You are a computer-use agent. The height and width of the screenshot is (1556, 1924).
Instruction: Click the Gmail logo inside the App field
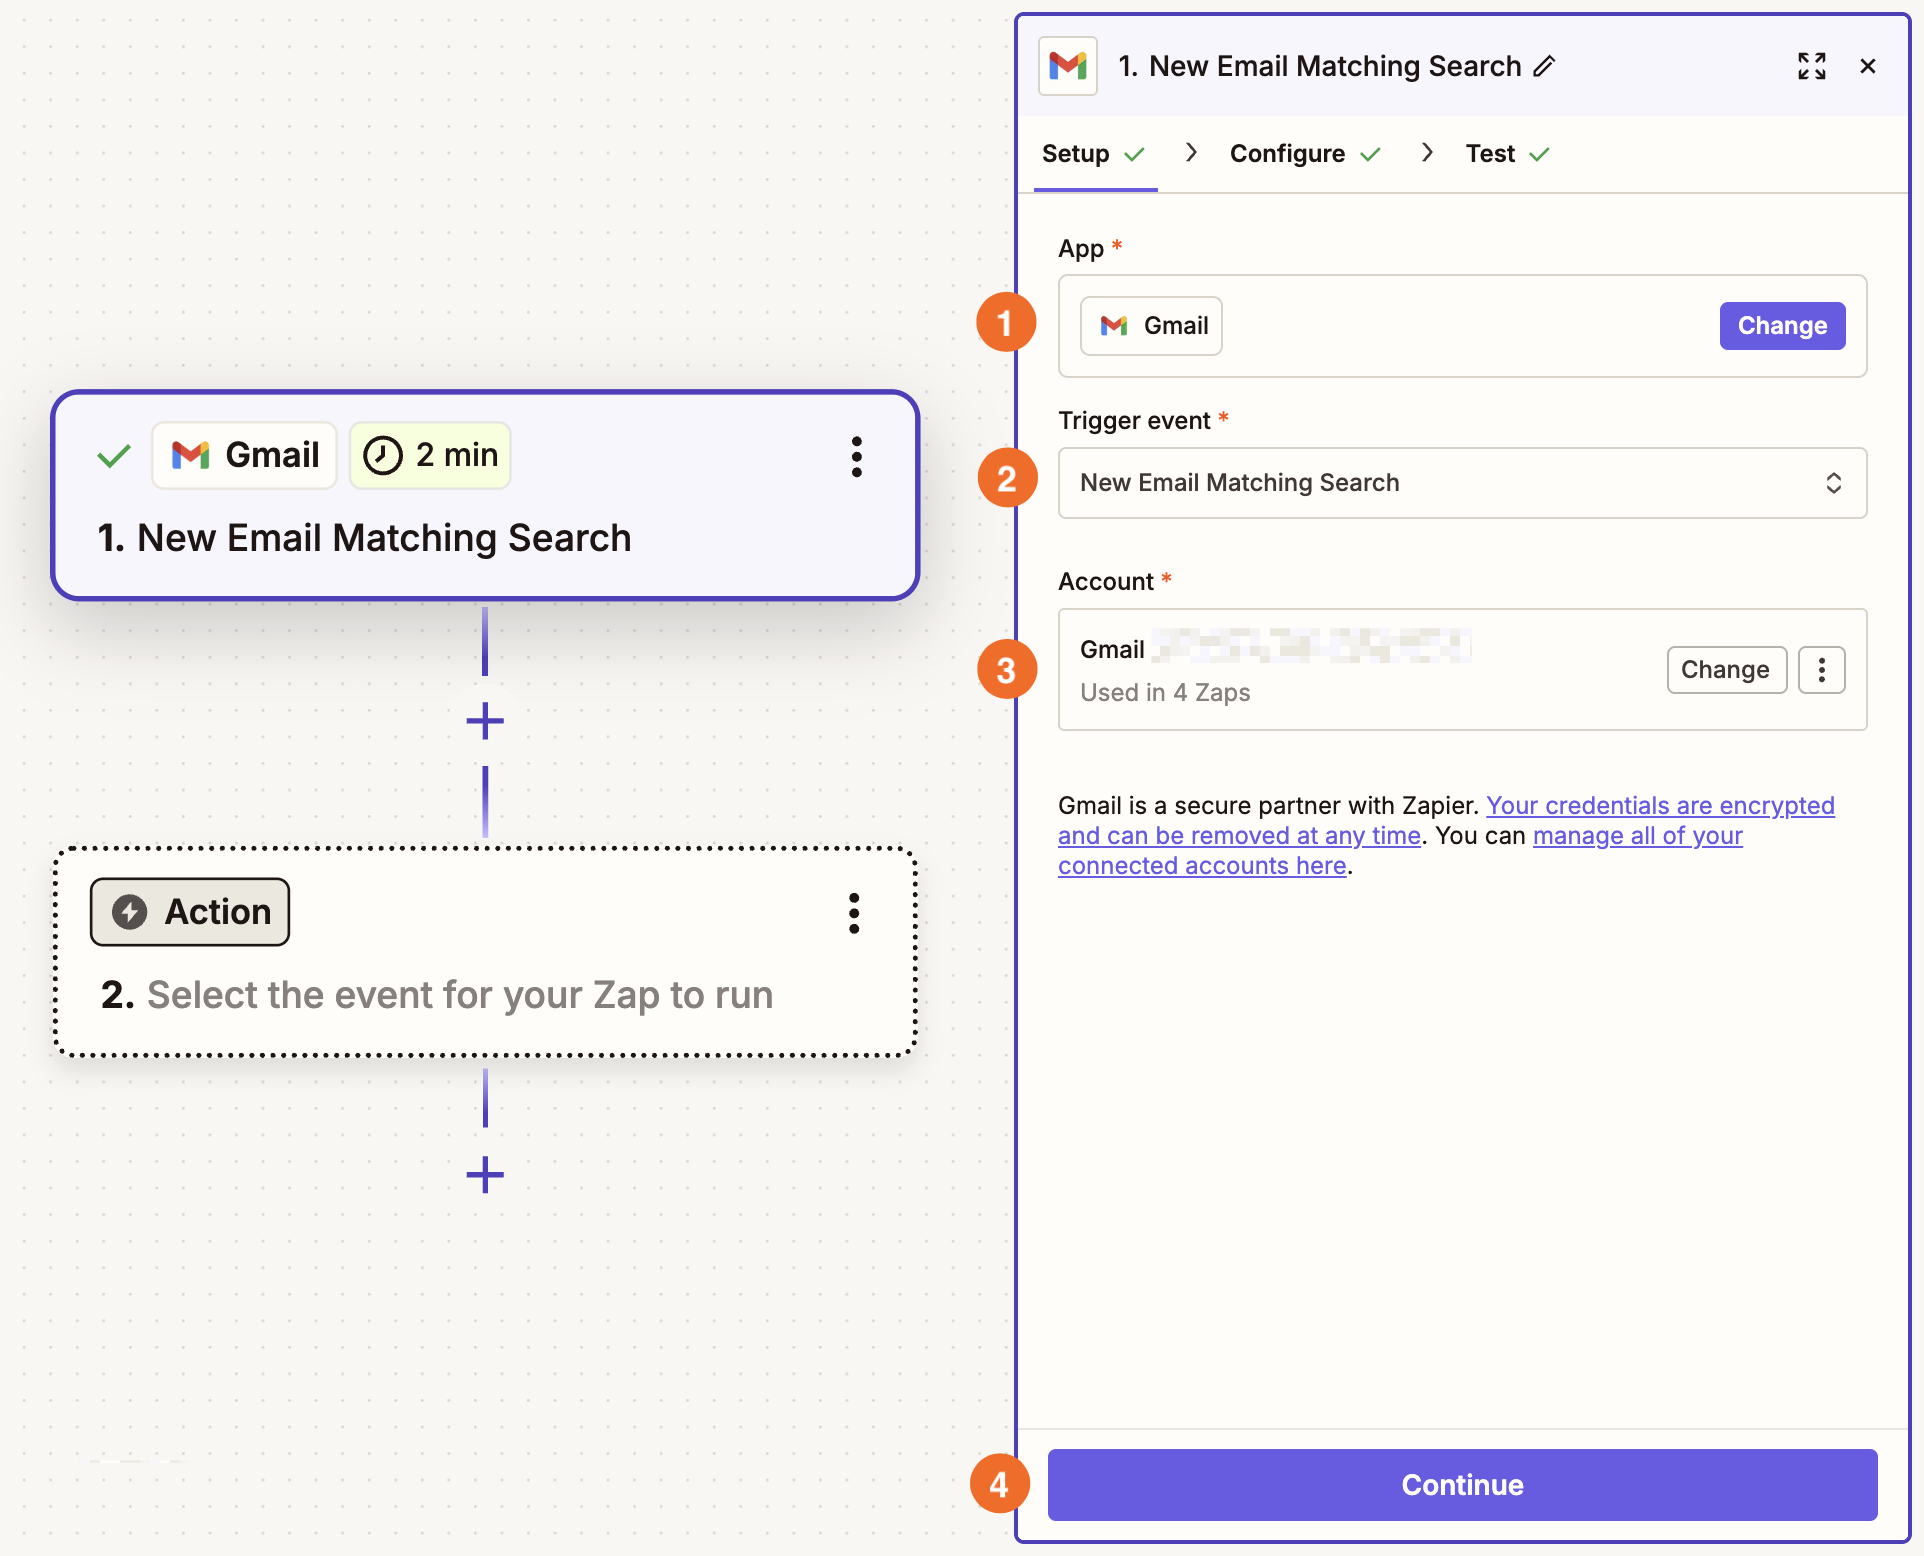[x=1114, y=325]
